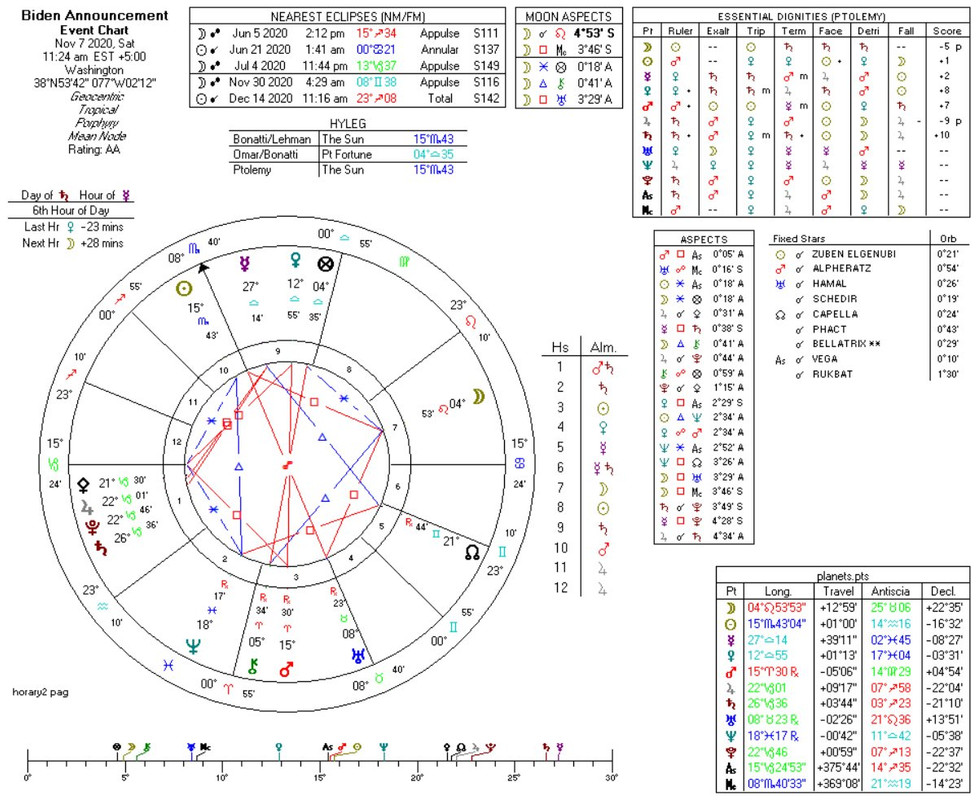The width and height of the screenshot is (978, 800).
Task: Click the 'MOON ASPECTS' heading
Action: (x=569, y=17)
